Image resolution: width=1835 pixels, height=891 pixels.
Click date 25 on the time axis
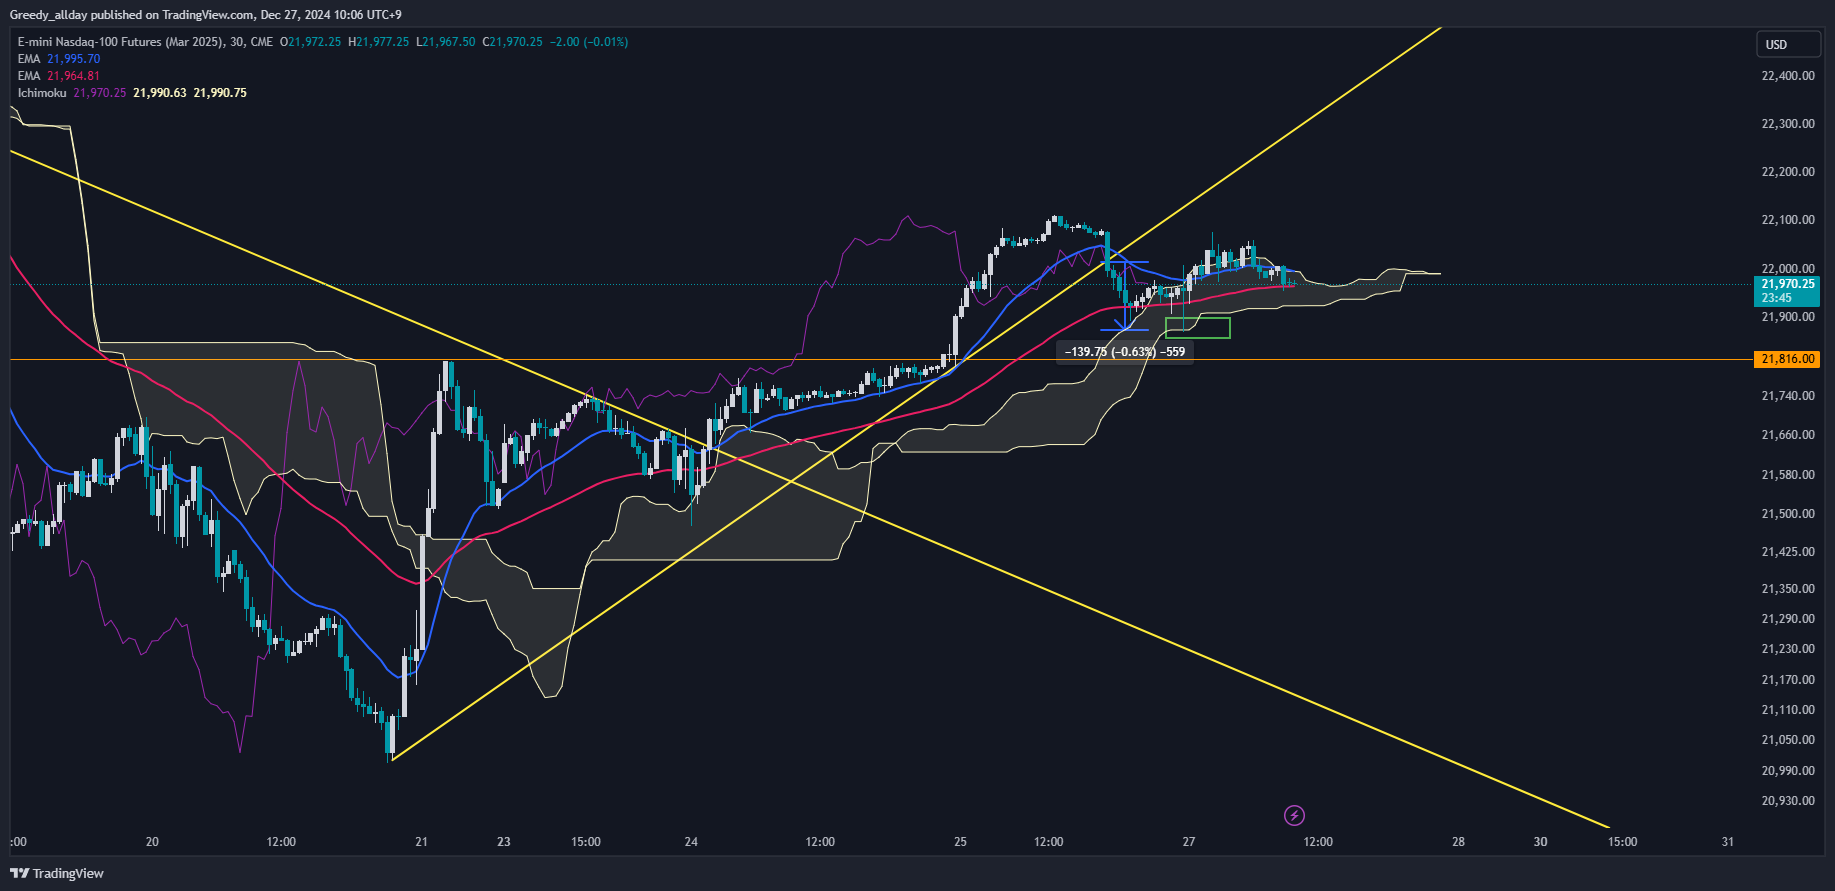pyautogui.click(x=960, y=842)
